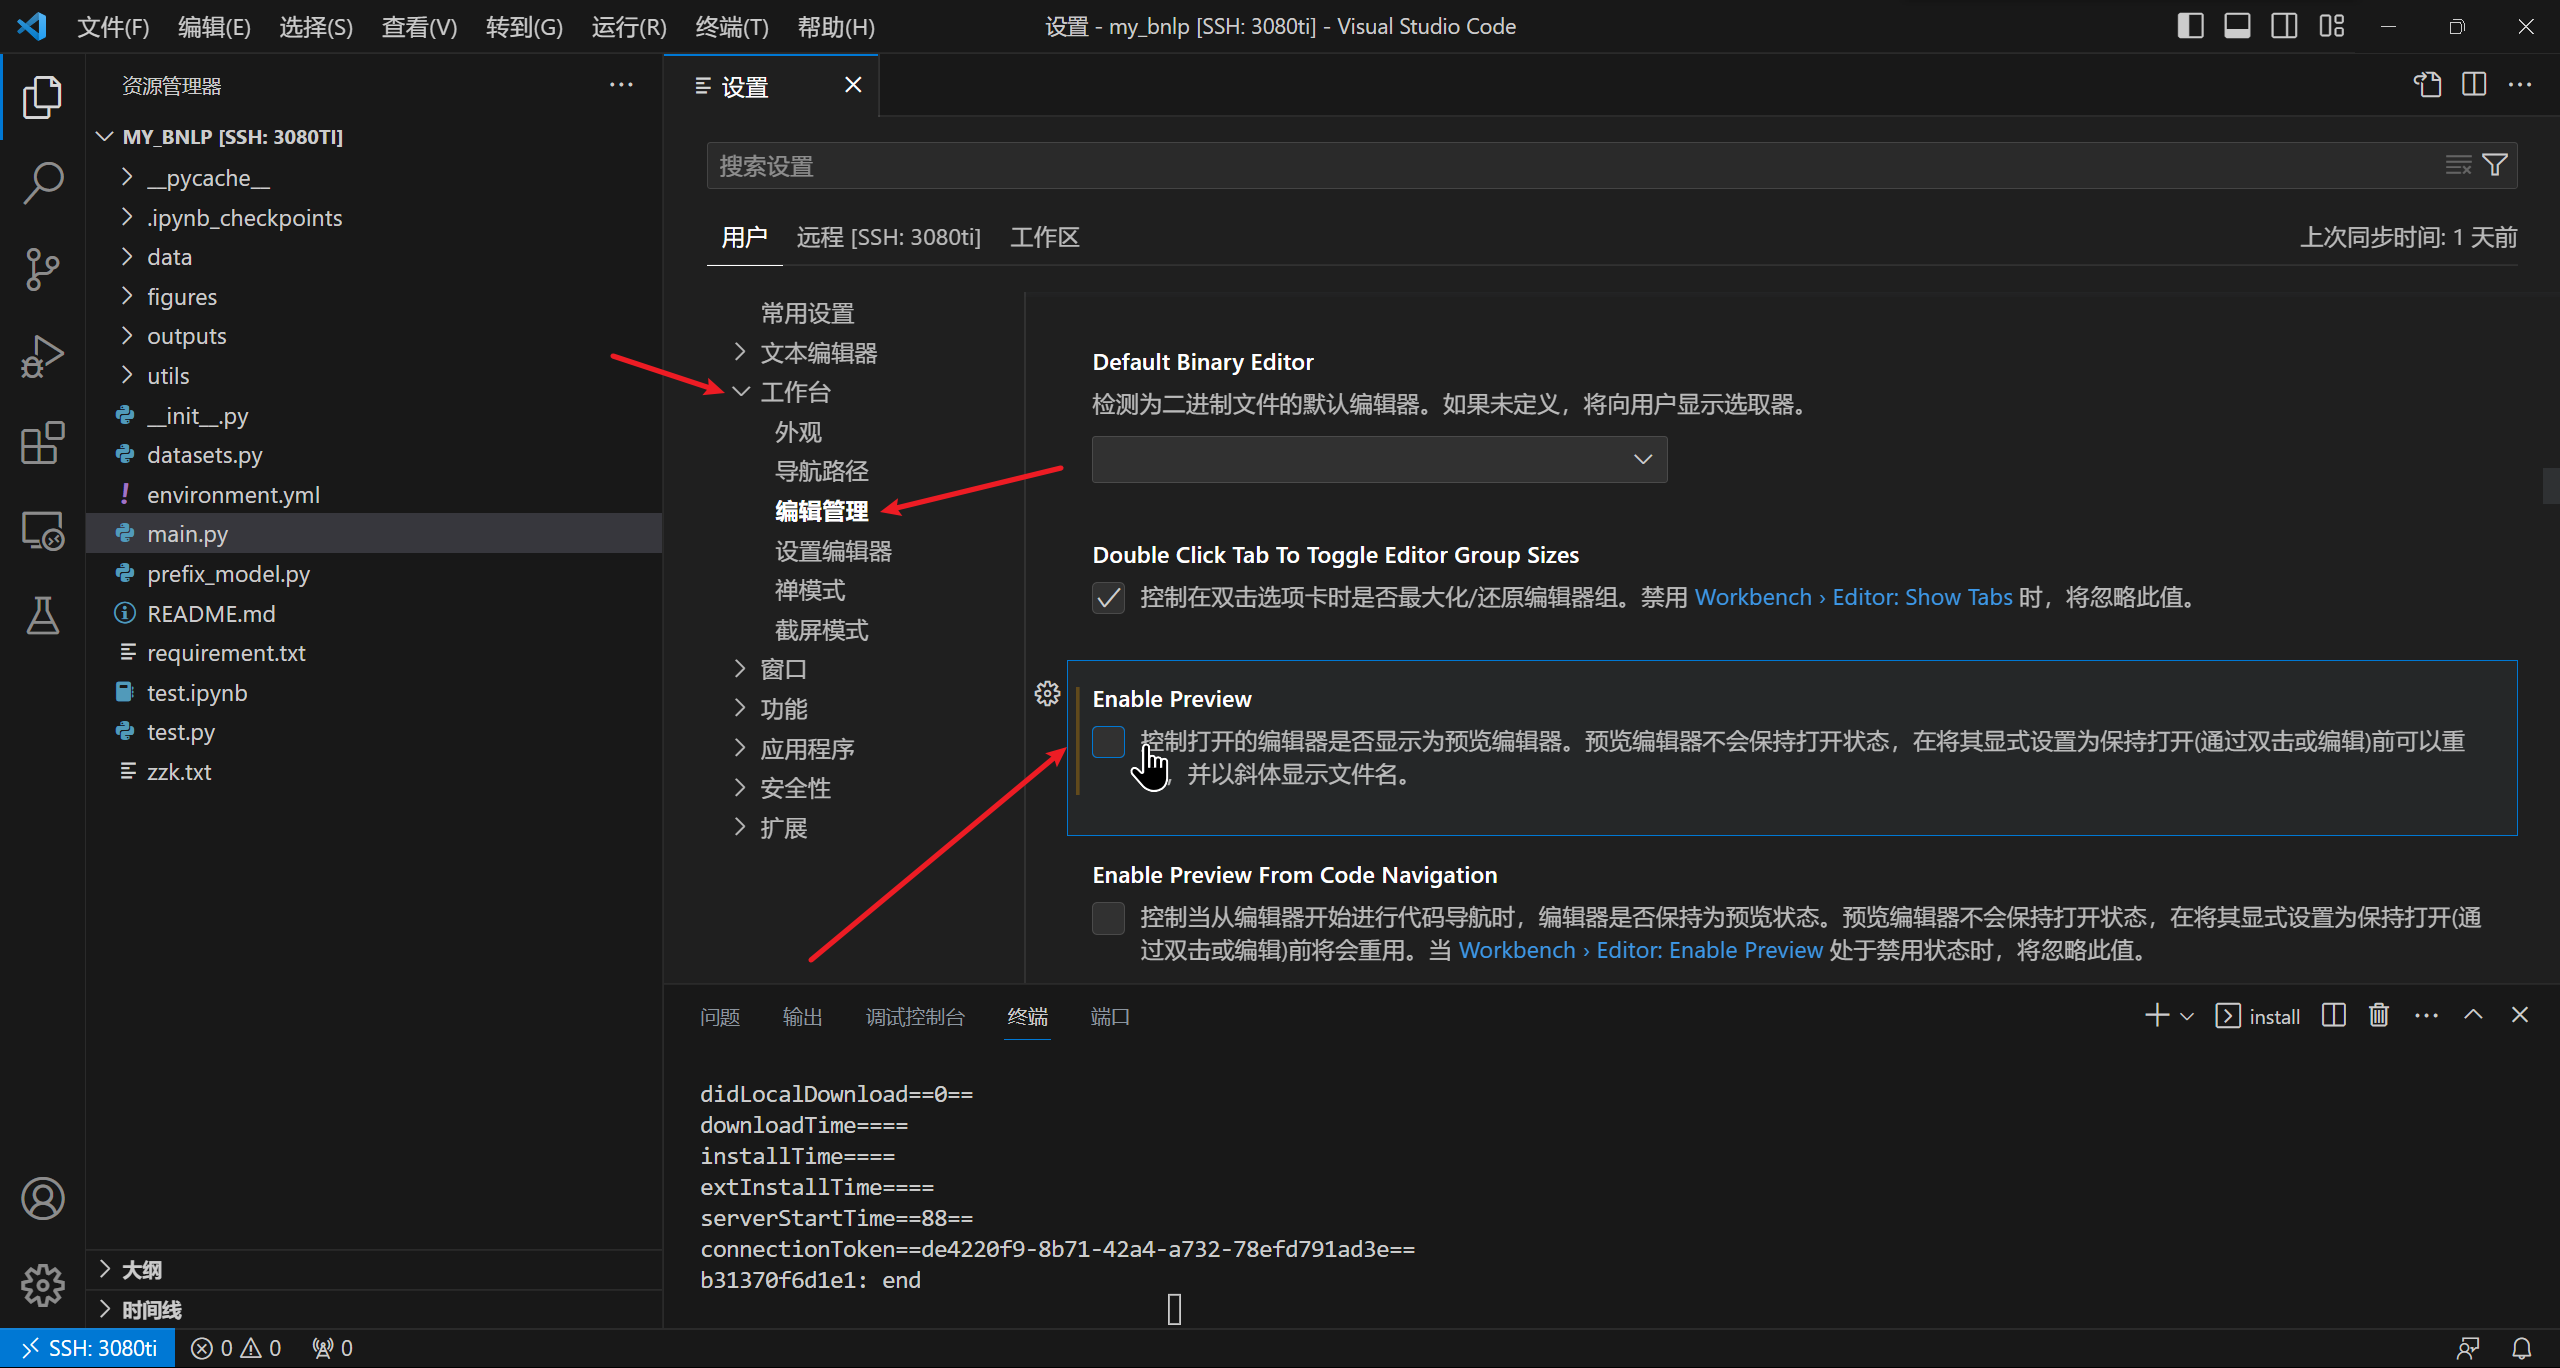
Task: Toggle the panel layout icon
Action: (2237, 26)
